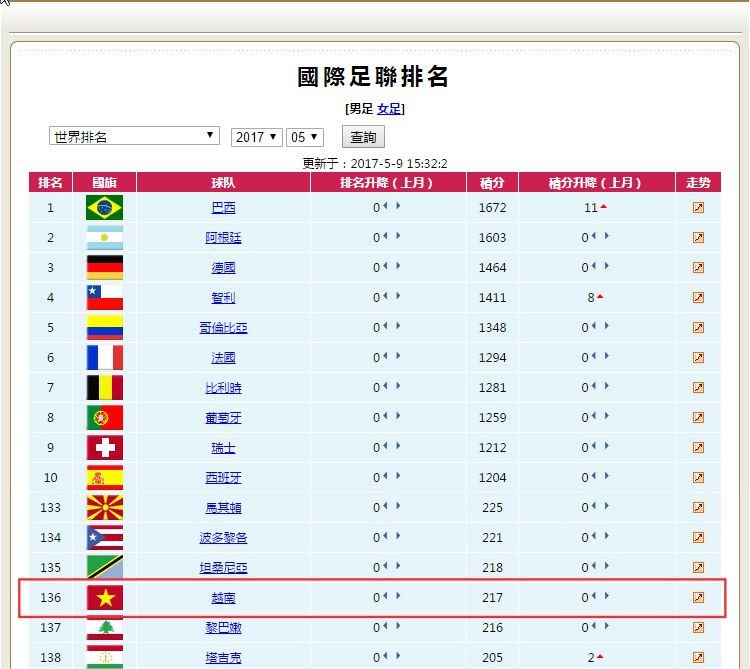Click the points change value 8 for 智利
This screenshot has width=750, height=669.
591,297
